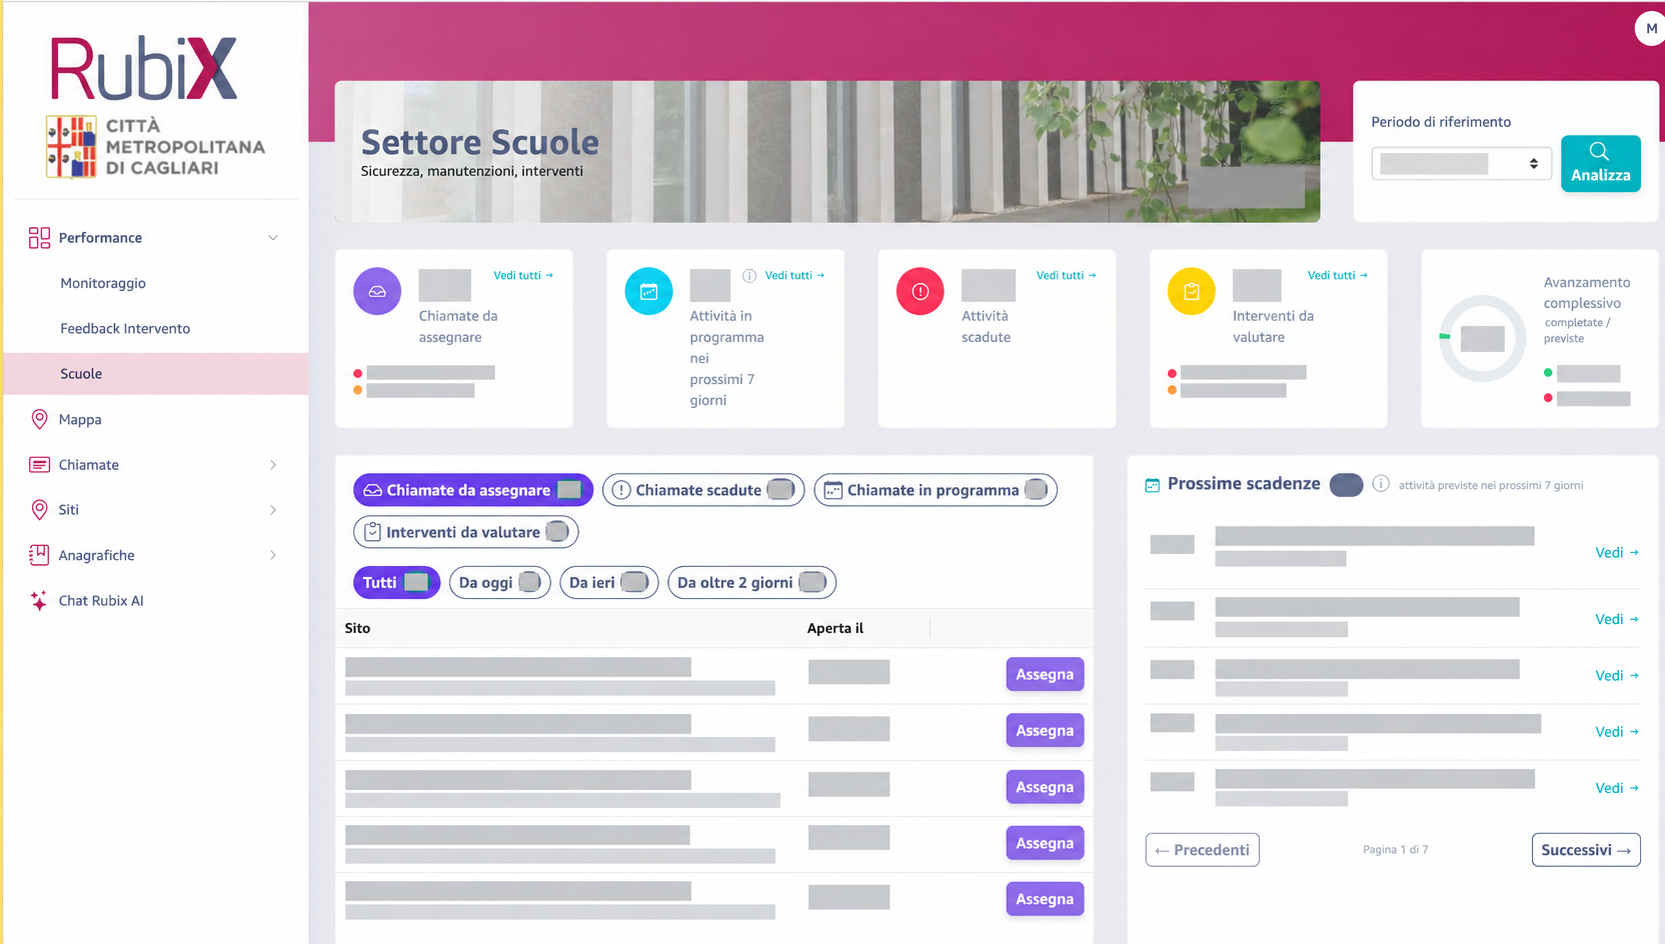
Task: Click the Analizza button
Action: tap(1600, 163)
